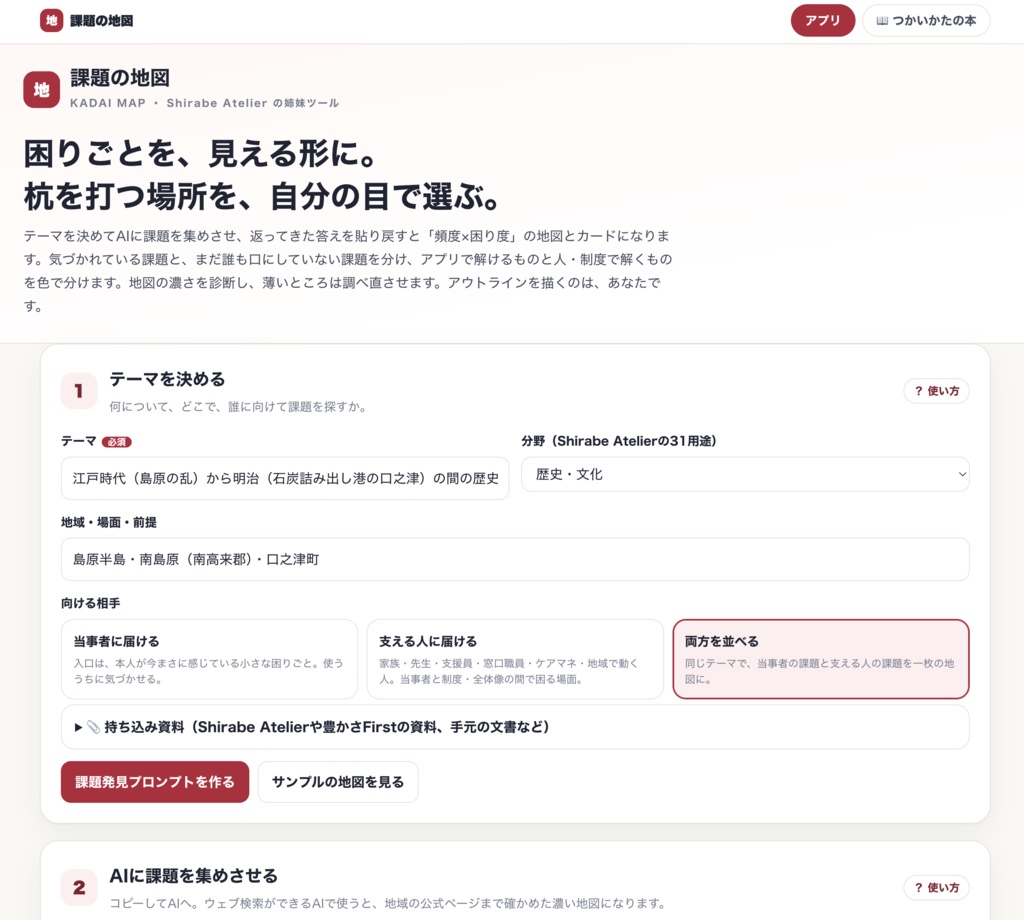Focus the 地域・場面・前提 input field
This screenshot has width=1024, height=920.
coord(515,560)
